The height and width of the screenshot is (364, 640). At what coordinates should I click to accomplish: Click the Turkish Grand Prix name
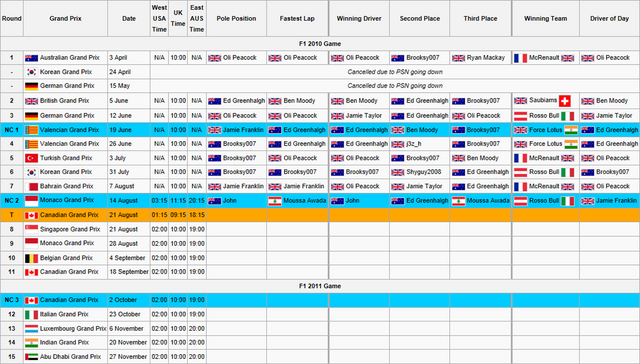point(66,158)
